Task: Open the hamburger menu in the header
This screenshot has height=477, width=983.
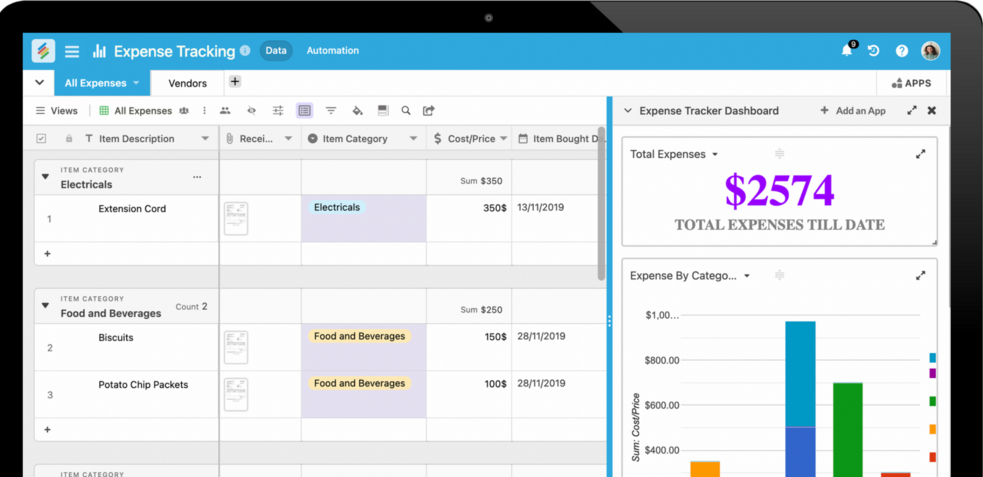Action: (72, 51)
